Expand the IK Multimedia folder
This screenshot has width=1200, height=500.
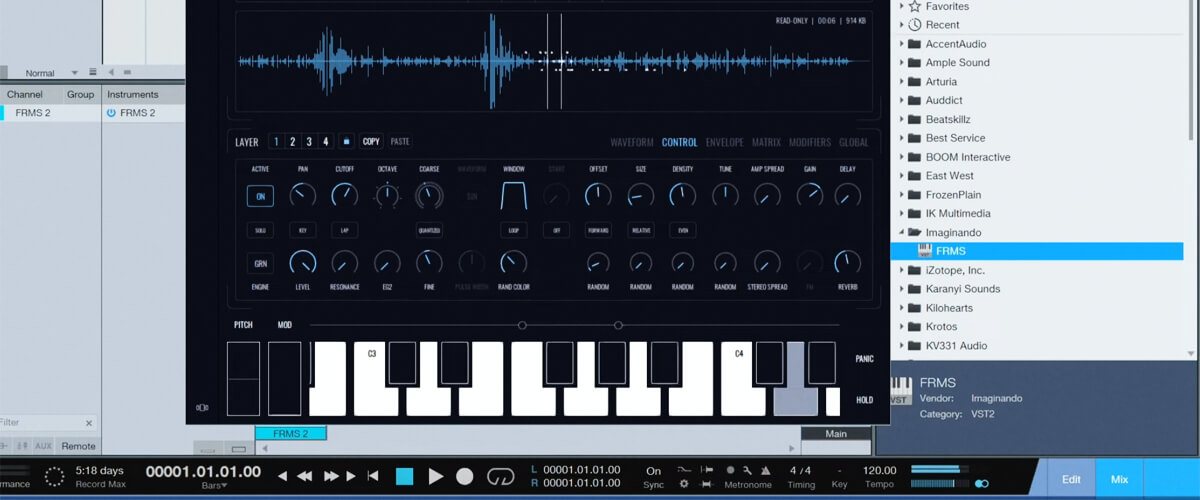coord(902,213)
